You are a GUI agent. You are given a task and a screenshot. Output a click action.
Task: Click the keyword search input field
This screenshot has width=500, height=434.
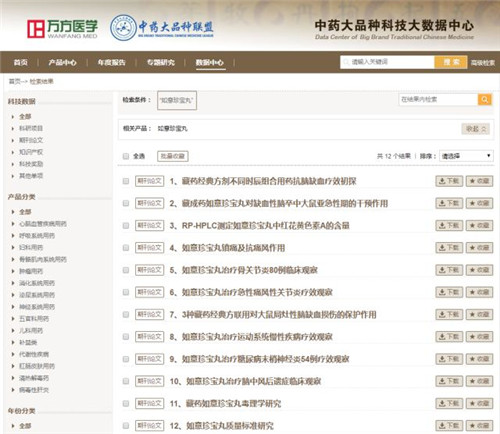[x=387, y=62]
